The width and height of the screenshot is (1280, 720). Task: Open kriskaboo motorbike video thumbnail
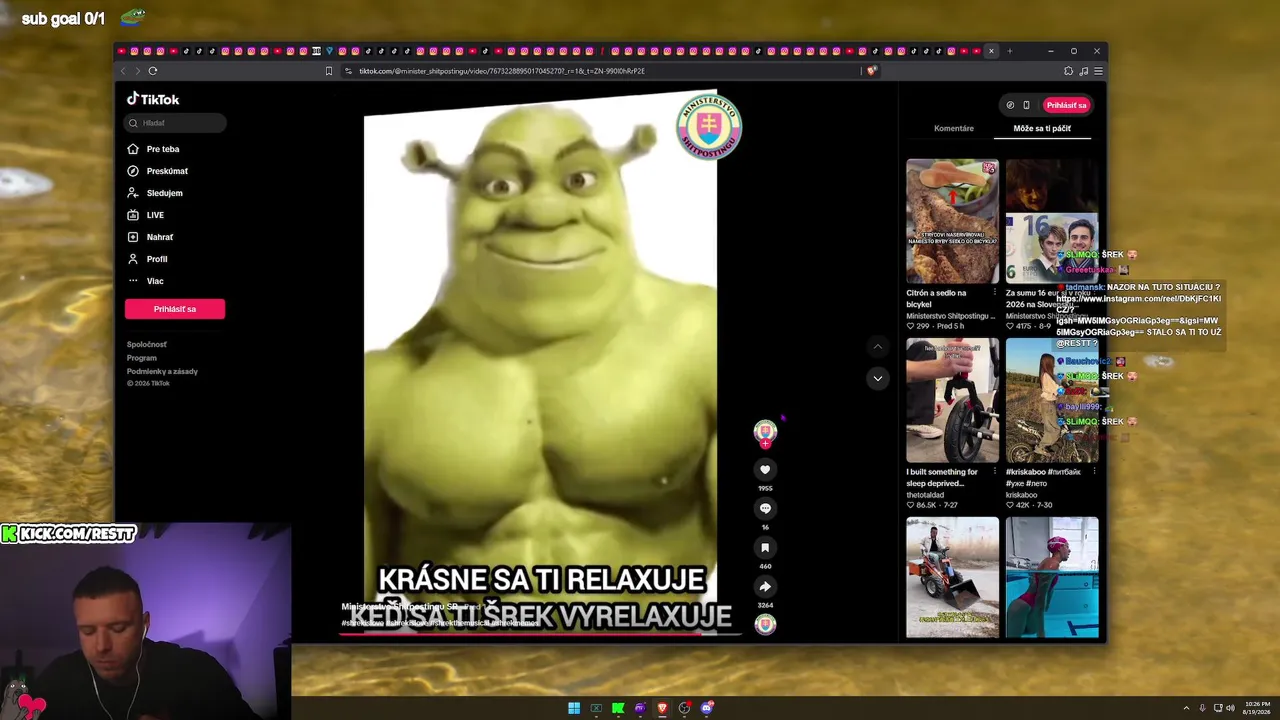tap(1052, 400)
